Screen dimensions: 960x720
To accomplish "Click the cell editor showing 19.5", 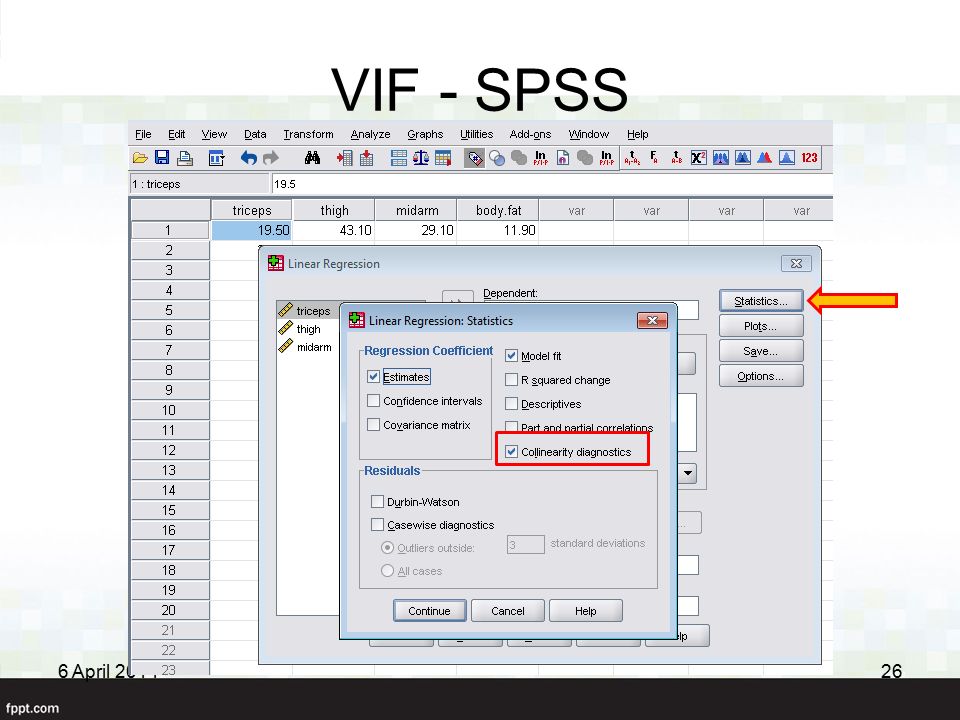I will click(x=552, y=184).
